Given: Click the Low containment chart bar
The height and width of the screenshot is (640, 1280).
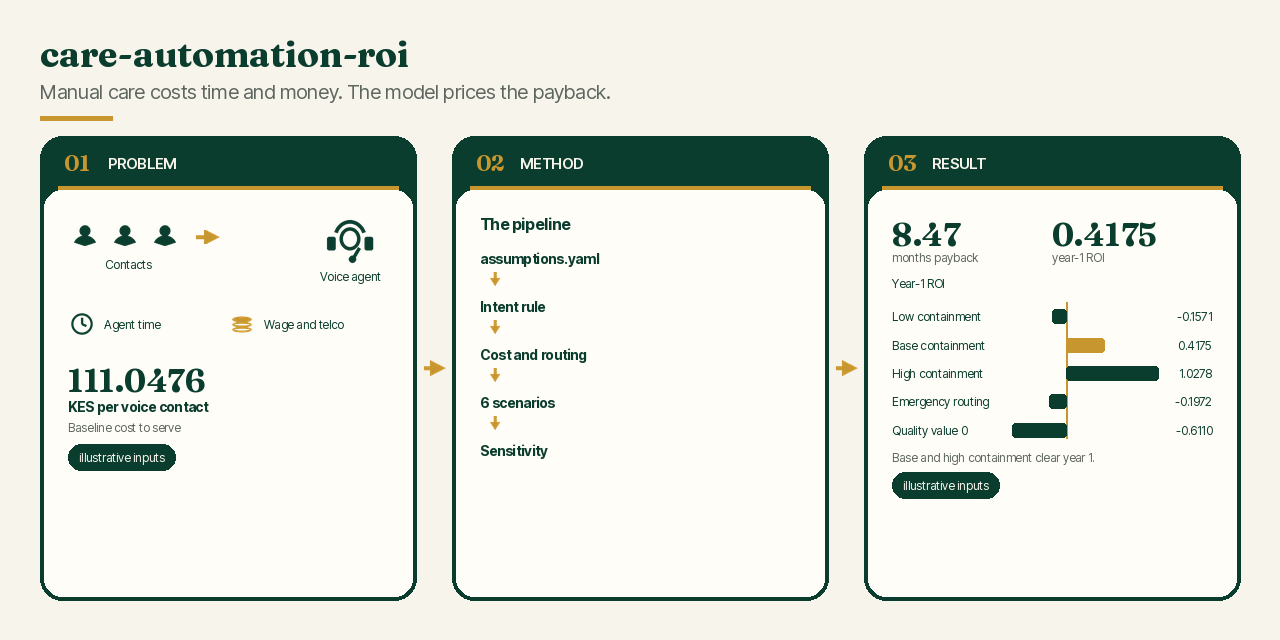Looking at the screenshot, I should pos(1060,316).
